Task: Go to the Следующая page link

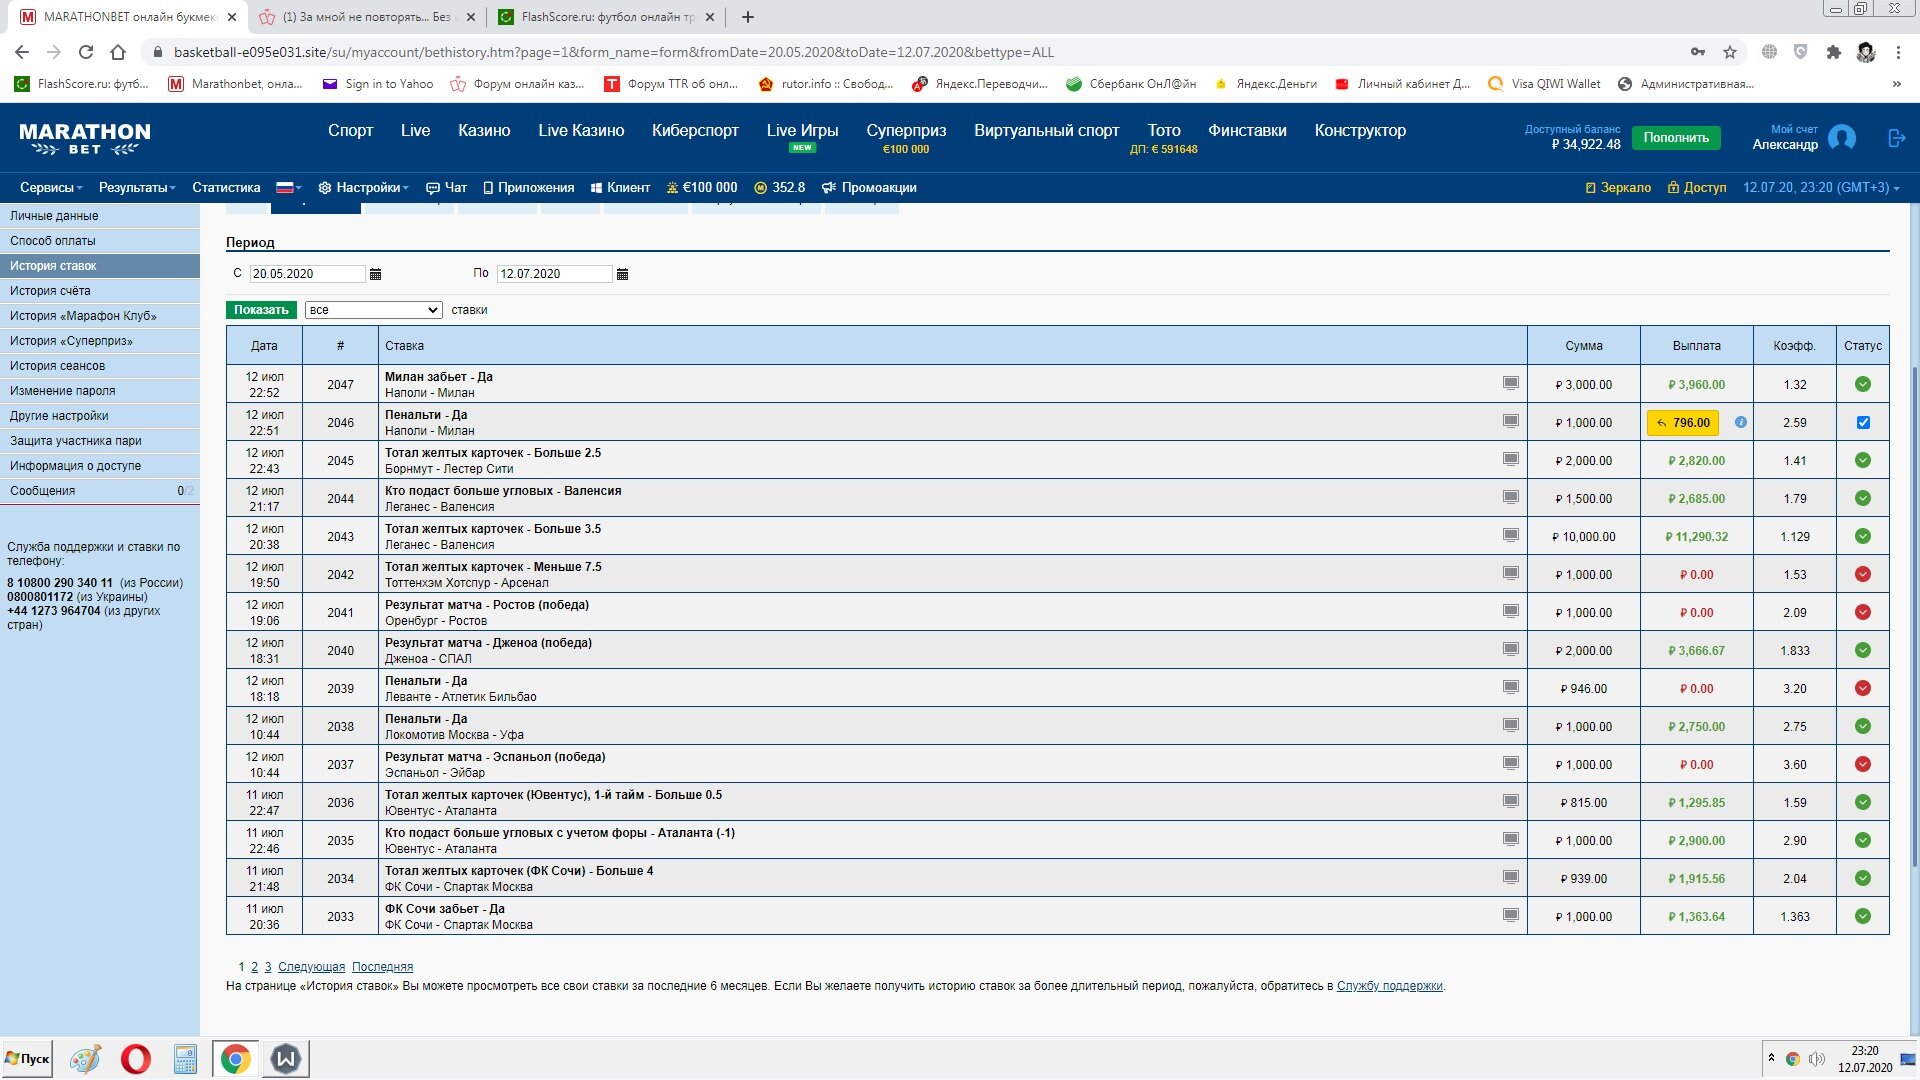Action: click(x=311, y=967)
